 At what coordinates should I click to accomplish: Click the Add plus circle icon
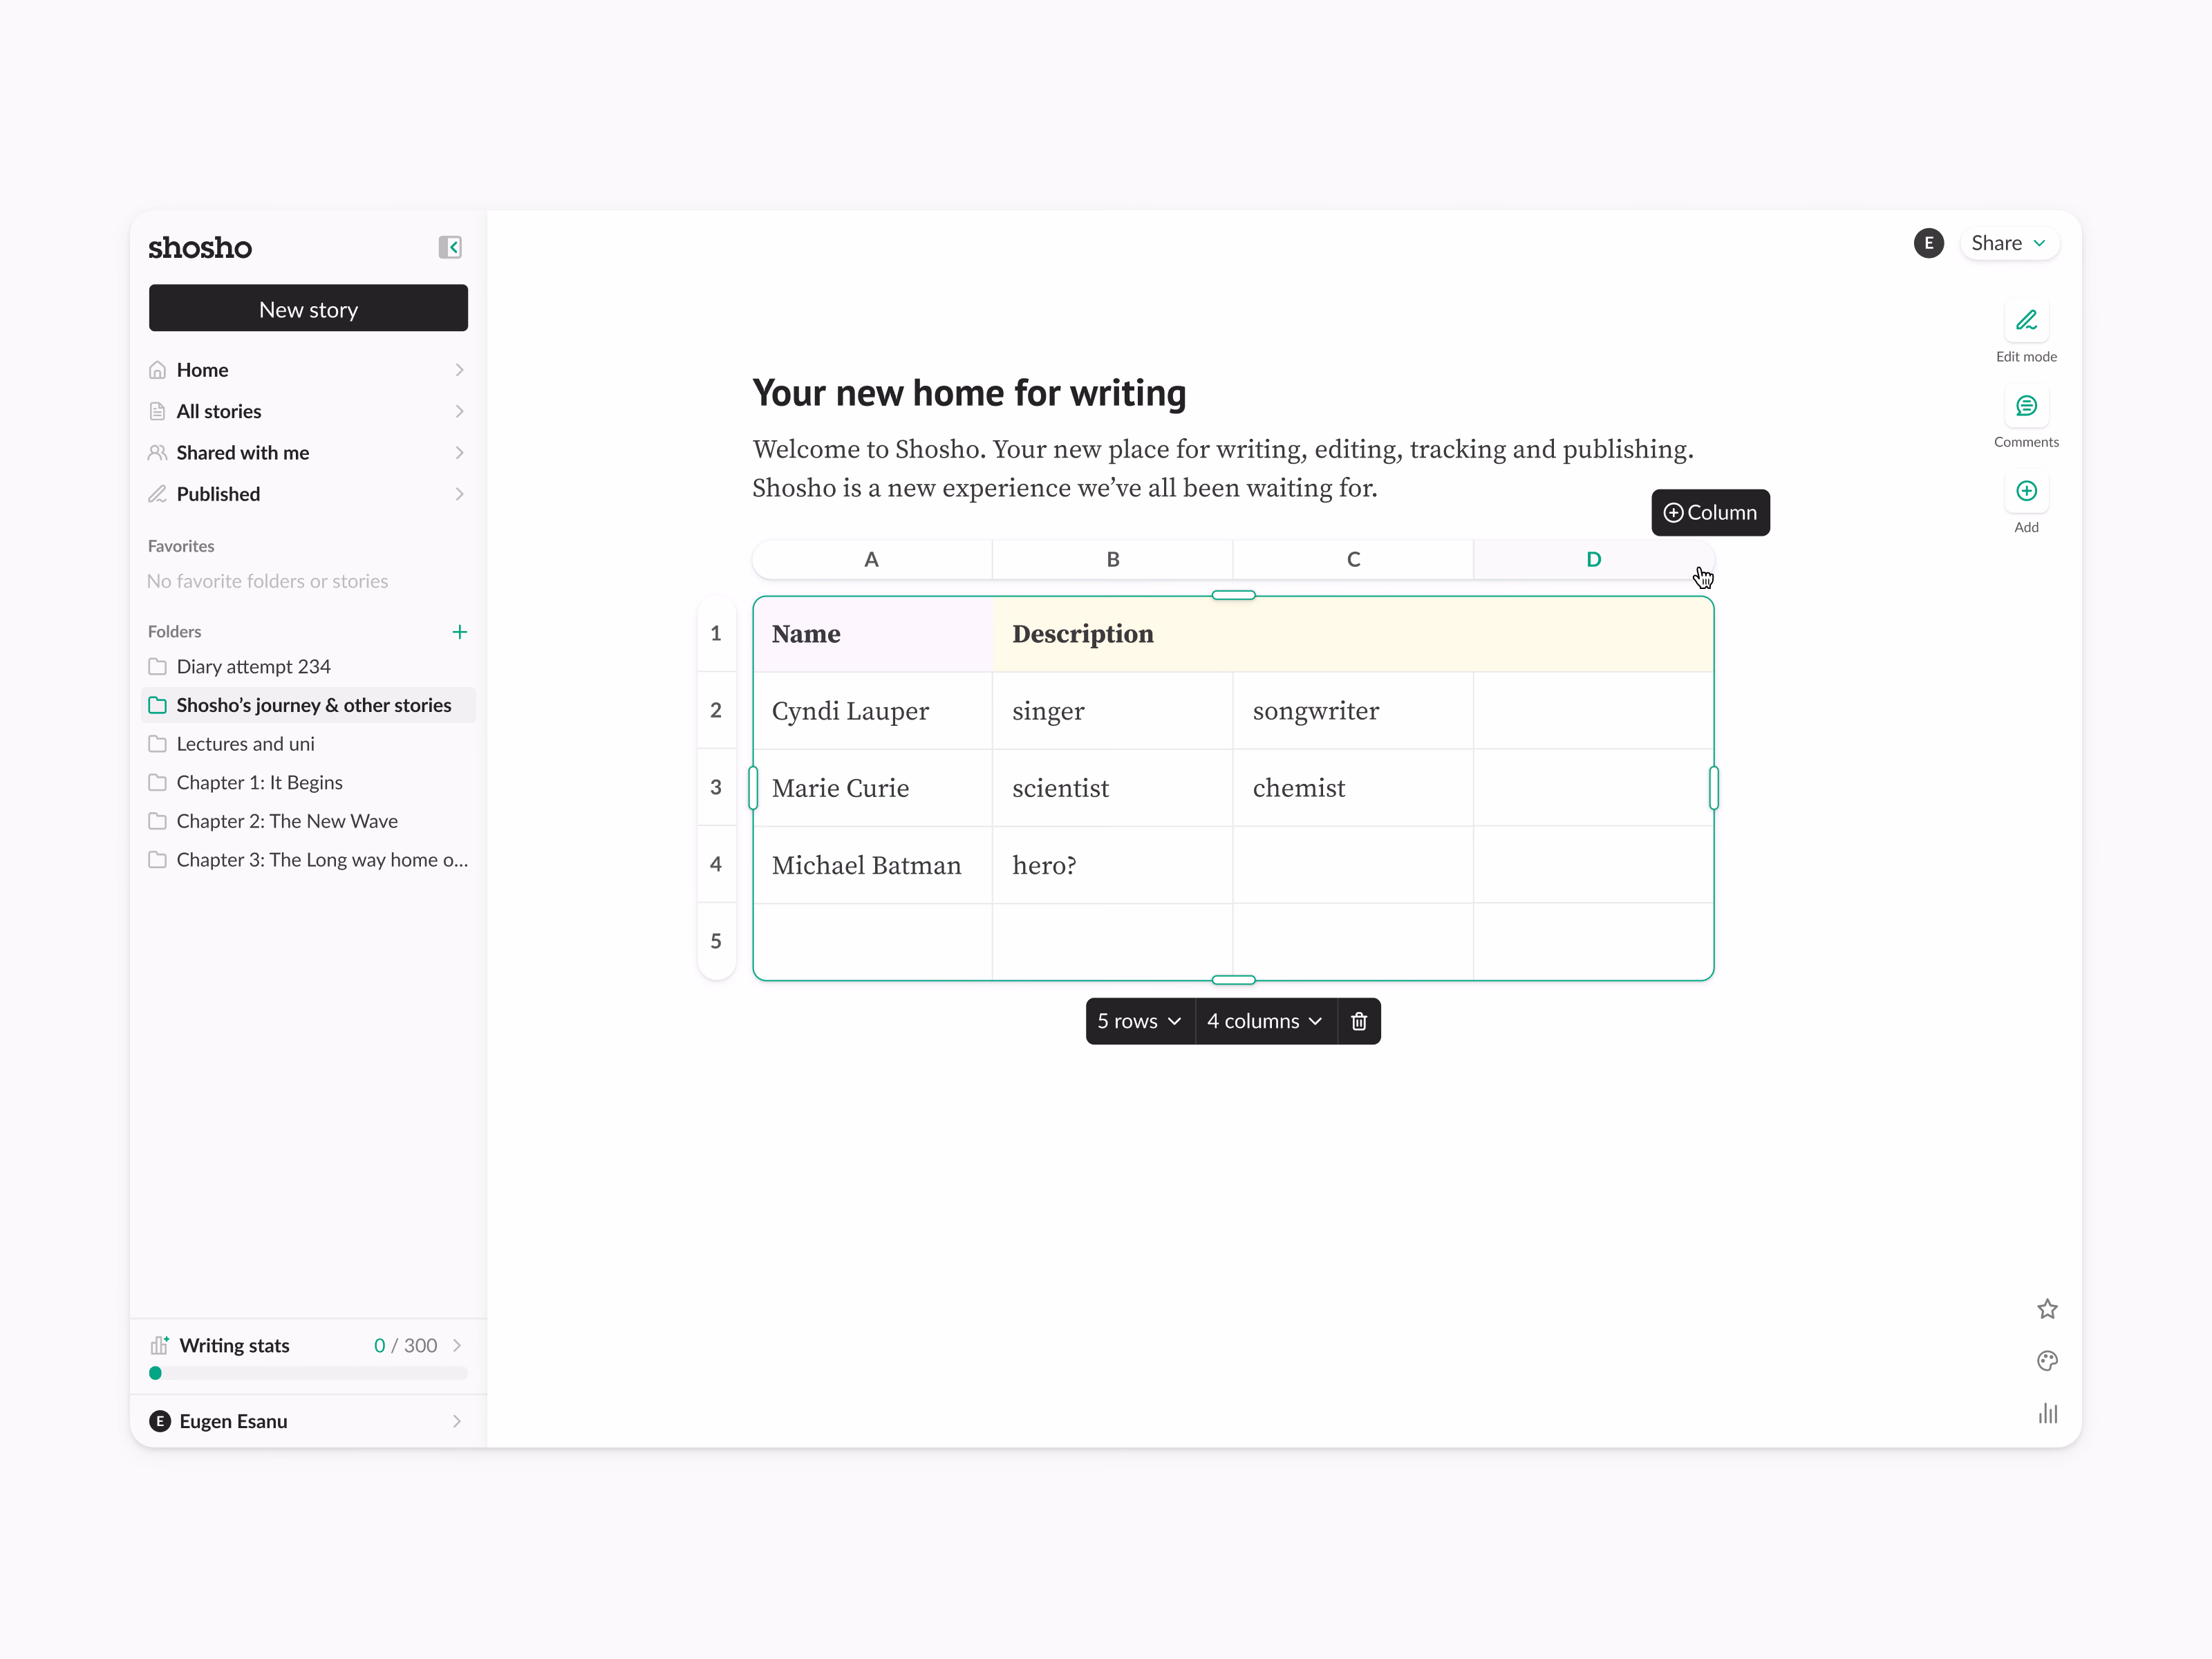pyautogui.click(x=2026, y=491)
